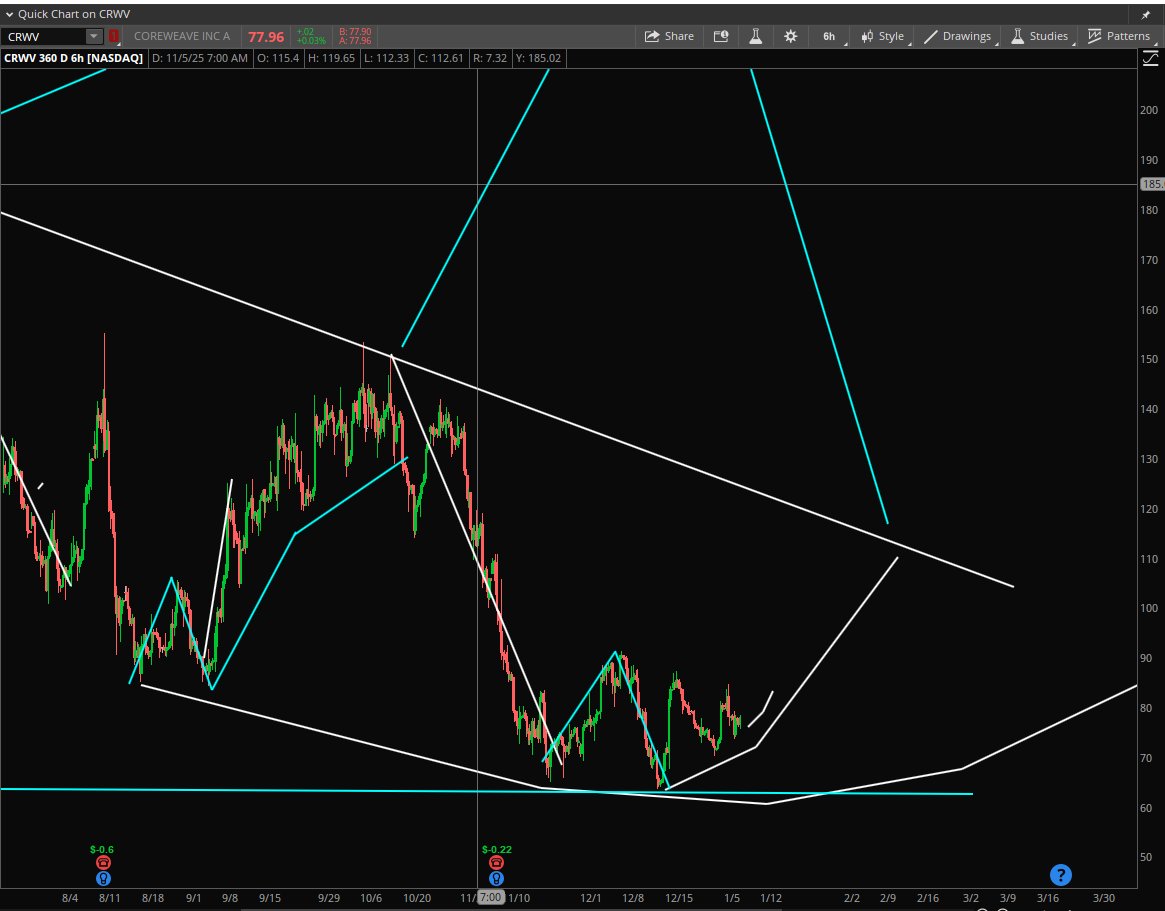
Task: Open the symbol selector dropdown arrow
Action: [x=94, y=36]
